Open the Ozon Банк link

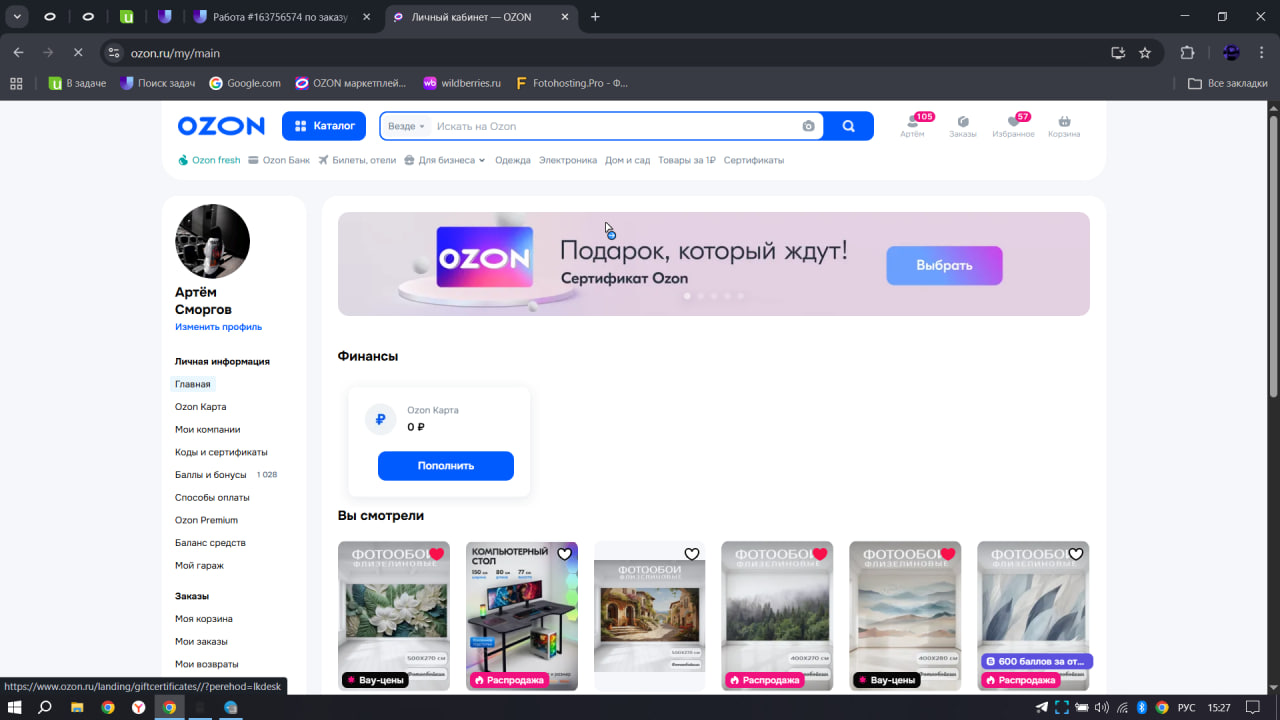click(x=279, y=160)
